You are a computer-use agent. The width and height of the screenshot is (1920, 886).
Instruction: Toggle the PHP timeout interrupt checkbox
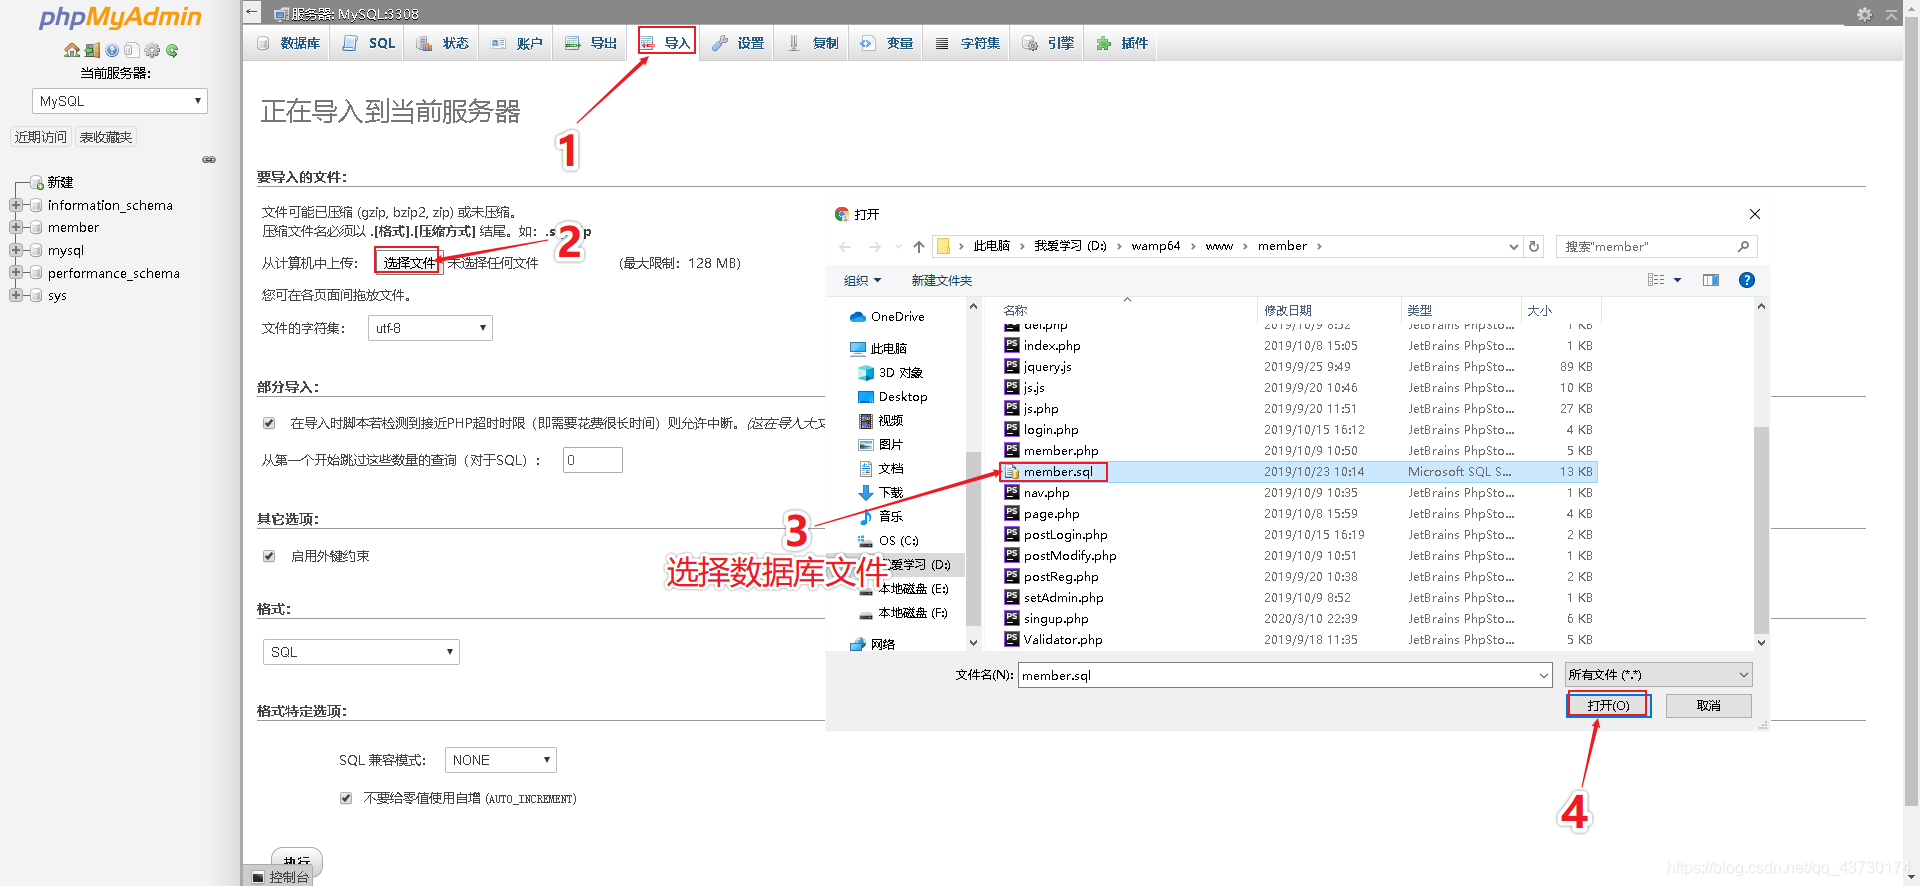(269, 423)
